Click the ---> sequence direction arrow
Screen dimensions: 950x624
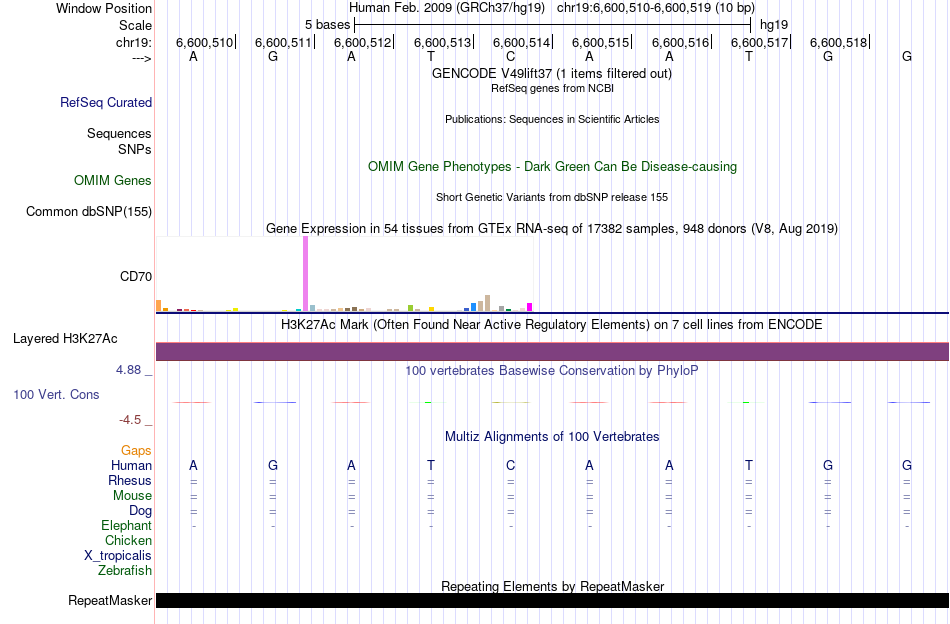[141, 58]
